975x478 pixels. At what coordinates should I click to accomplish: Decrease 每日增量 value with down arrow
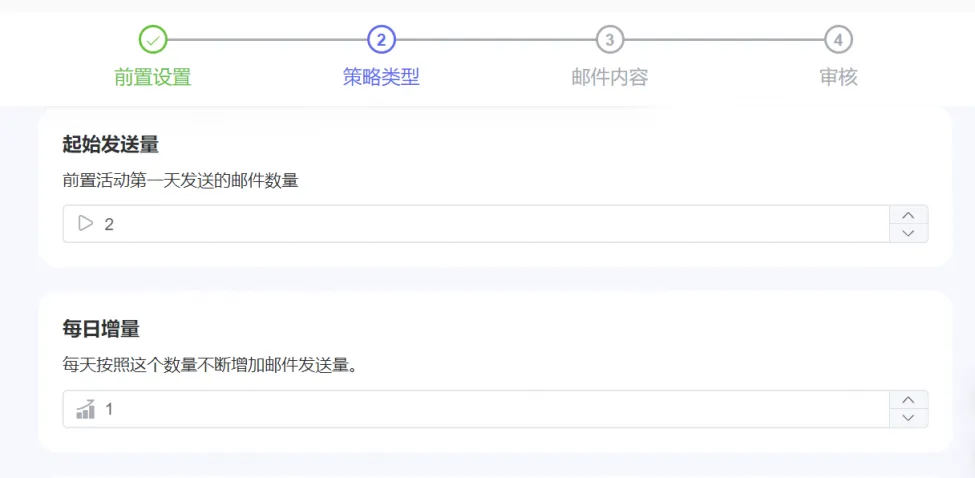[x=908, y=418]
